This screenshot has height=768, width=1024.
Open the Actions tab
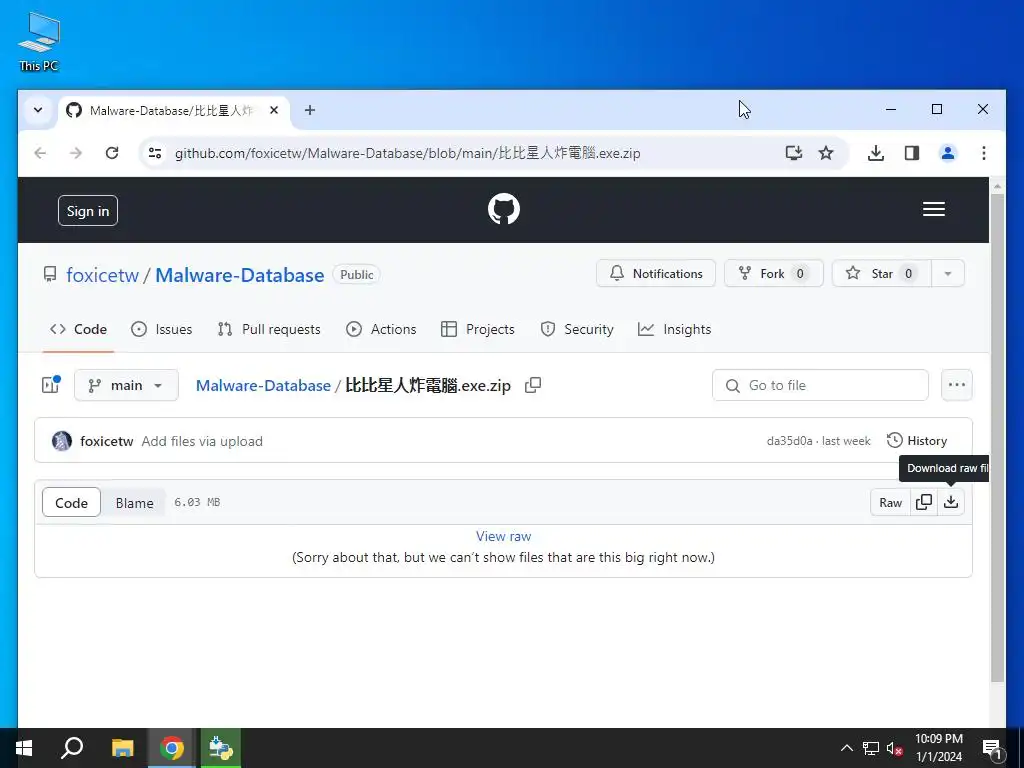coord(381,329)
